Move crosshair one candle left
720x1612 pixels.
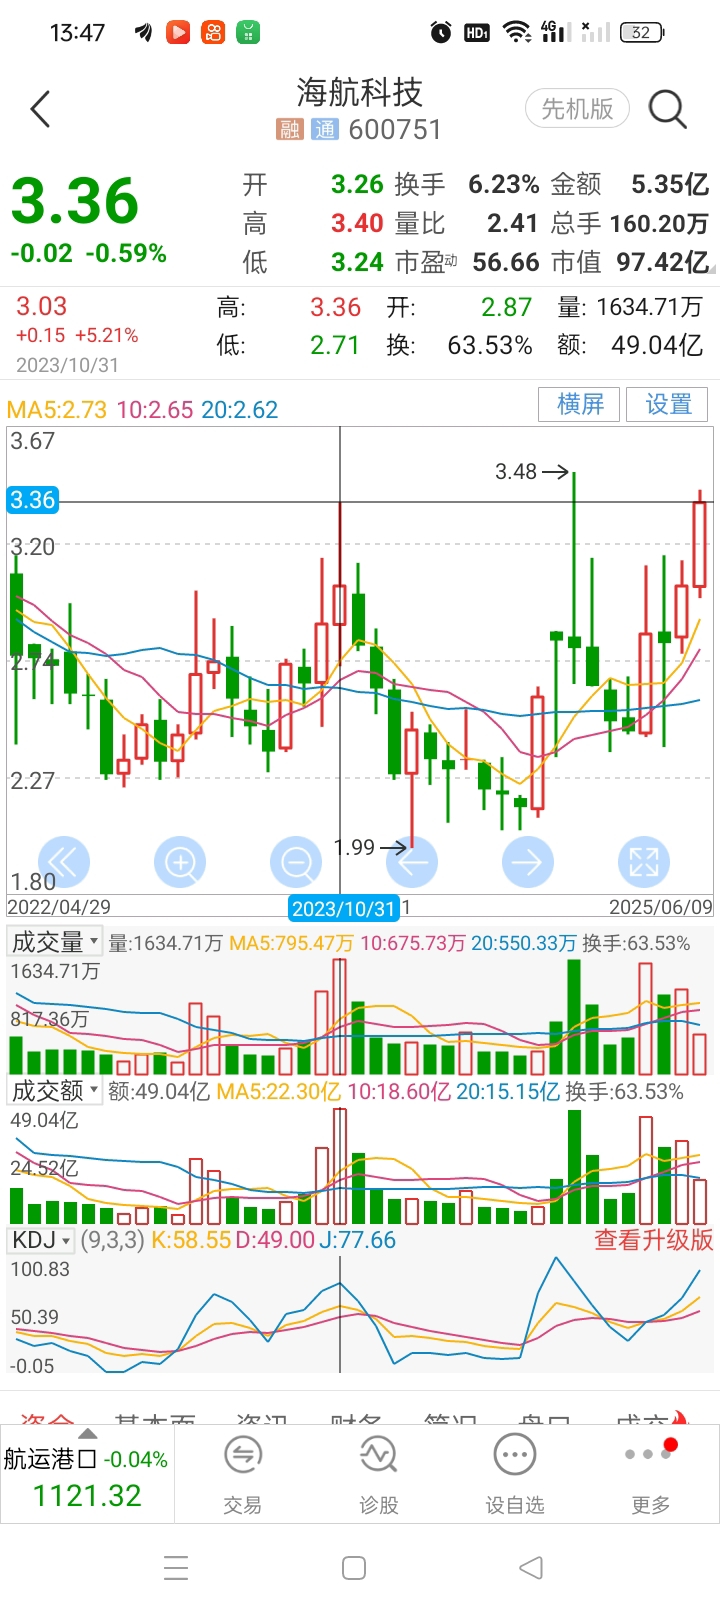[x=412, y=862]
